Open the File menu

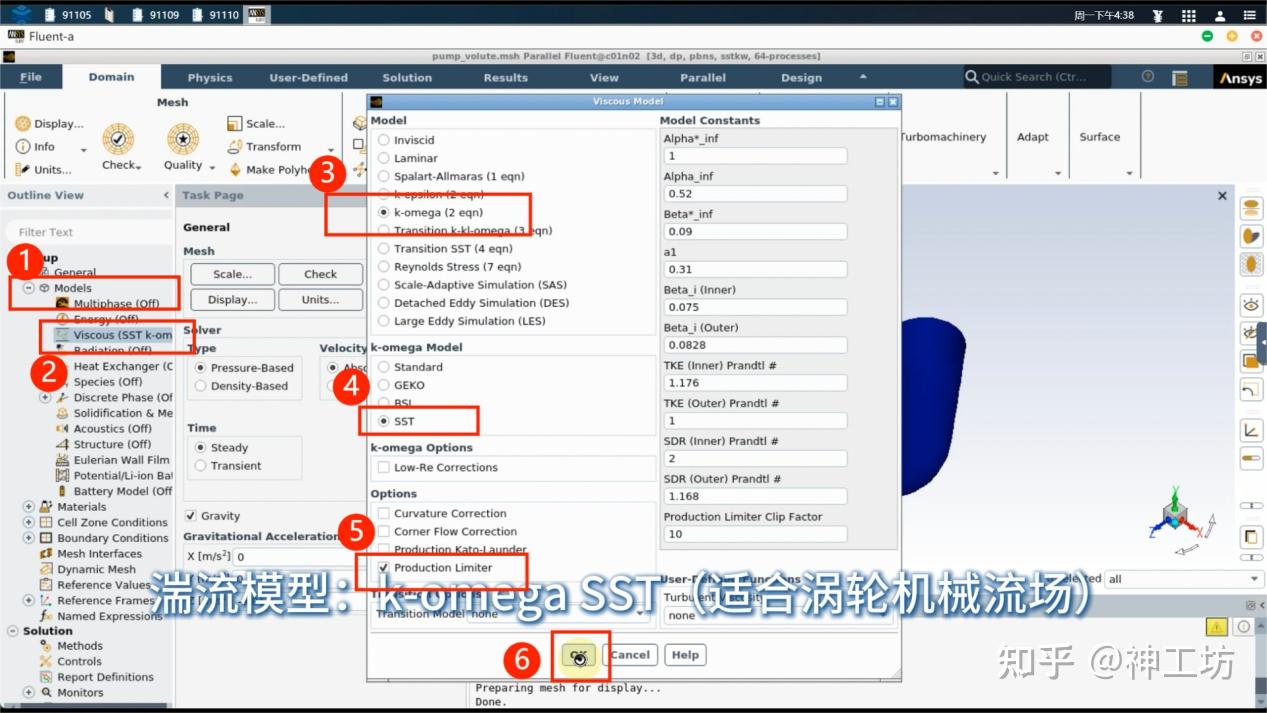click(31, 77)
